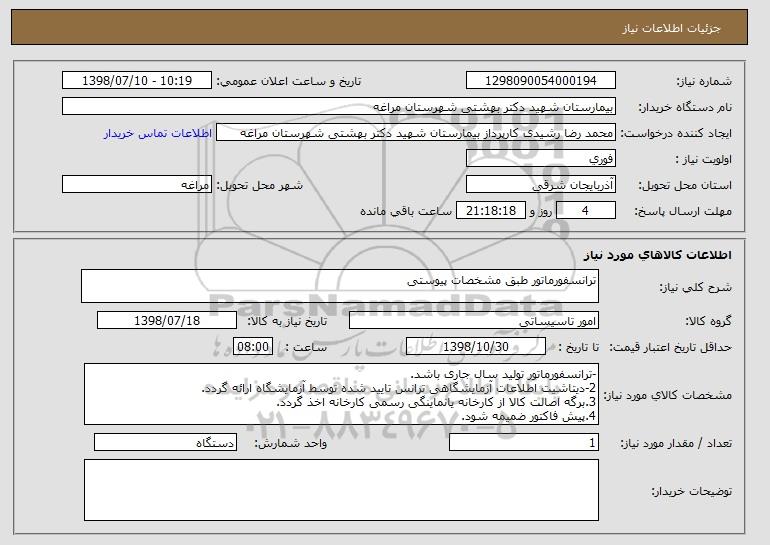Click the تعداد quantity field showing 1
The height and width of the screenshot is (545, 770).
(524, 443)
